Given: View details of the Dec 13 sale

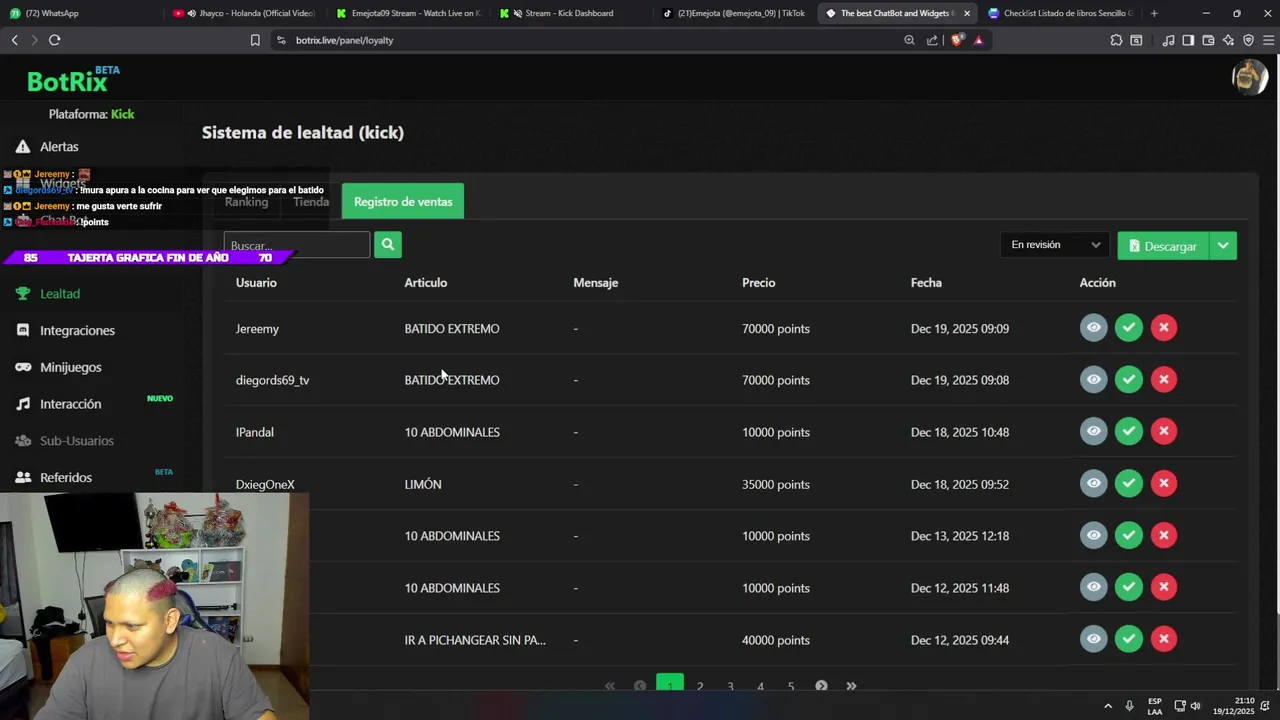Looking at the screenshot, I should point(1094,536).
